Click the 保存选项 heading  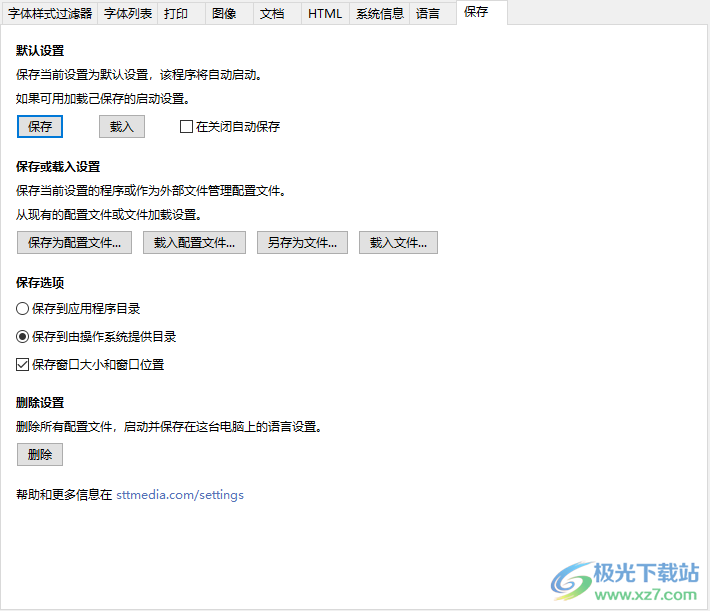pyautogui.click(x=40, y=283)
